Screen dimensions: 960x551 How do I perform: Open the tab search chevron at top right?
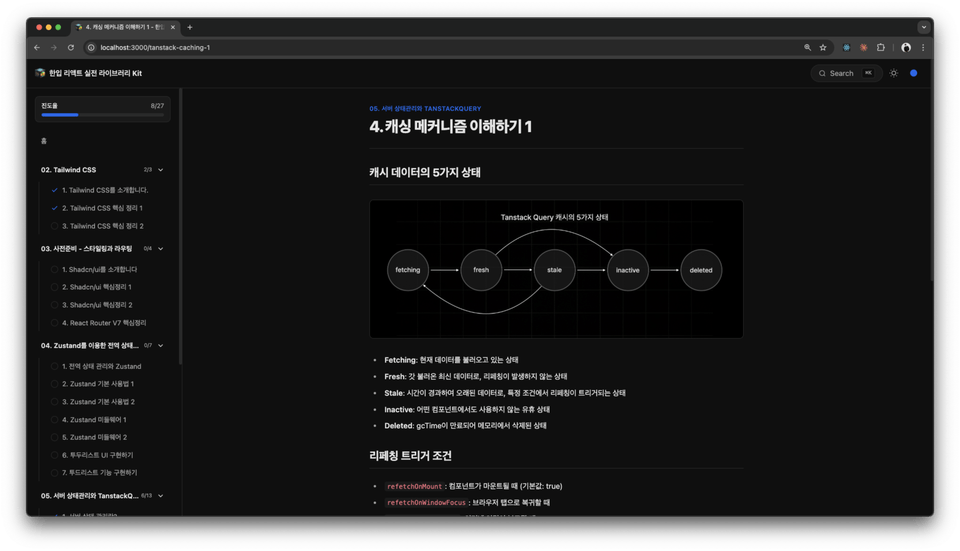(923, 27)
